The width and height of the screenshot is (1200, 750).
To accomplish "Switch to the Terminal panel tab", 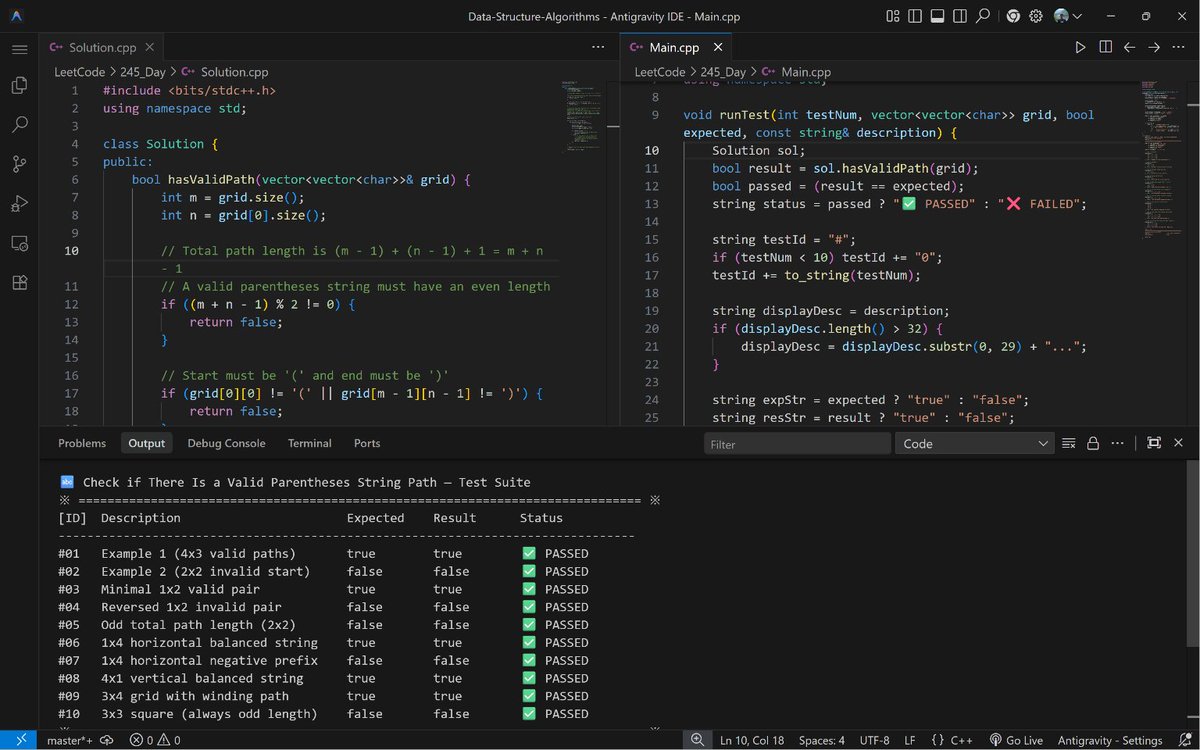I will pyautogui.click(x=310, y=443).
